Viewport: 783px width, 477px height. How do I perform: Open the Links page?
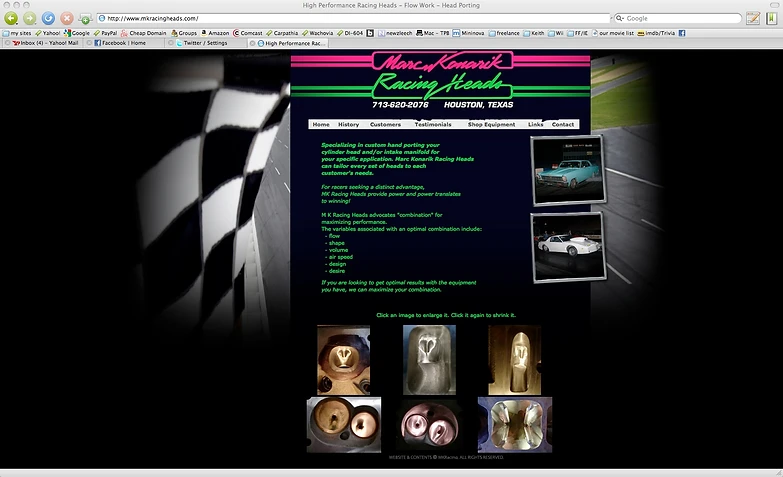click(535, 124)
